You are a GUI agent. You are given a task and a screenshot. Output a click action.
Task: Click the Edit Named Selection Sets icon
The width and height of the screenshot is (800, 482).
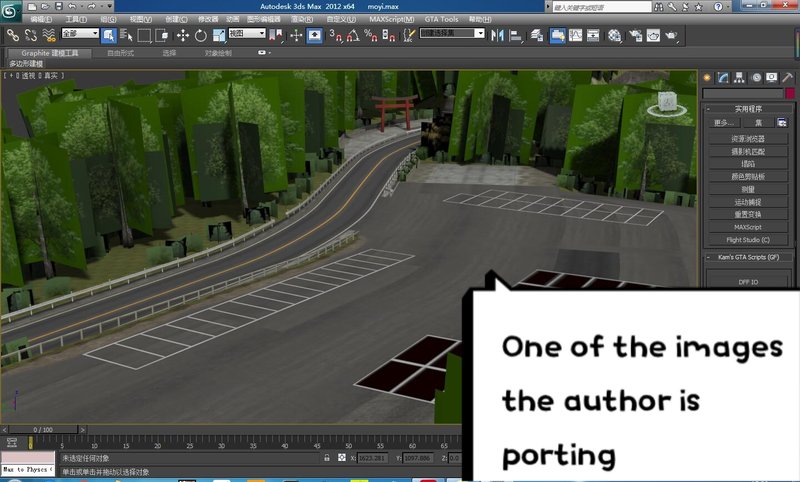click(409, 35)
